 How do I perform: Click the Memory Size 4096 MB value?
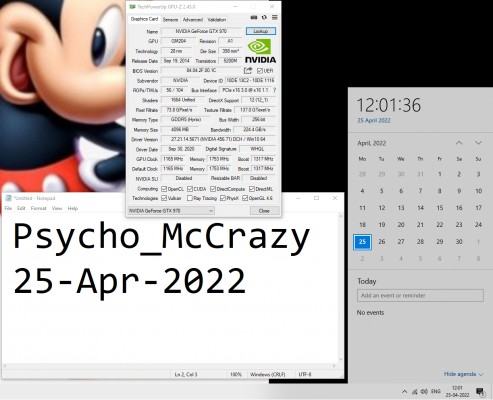click(x=180, y=129)
